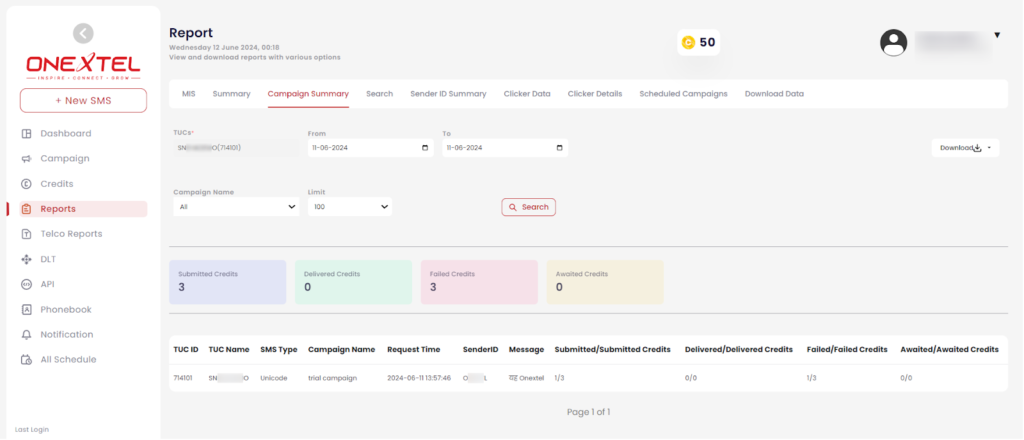This screenshot has width=1024, height=440.
Task: Click the New SMS button
Action: point(83,101)
